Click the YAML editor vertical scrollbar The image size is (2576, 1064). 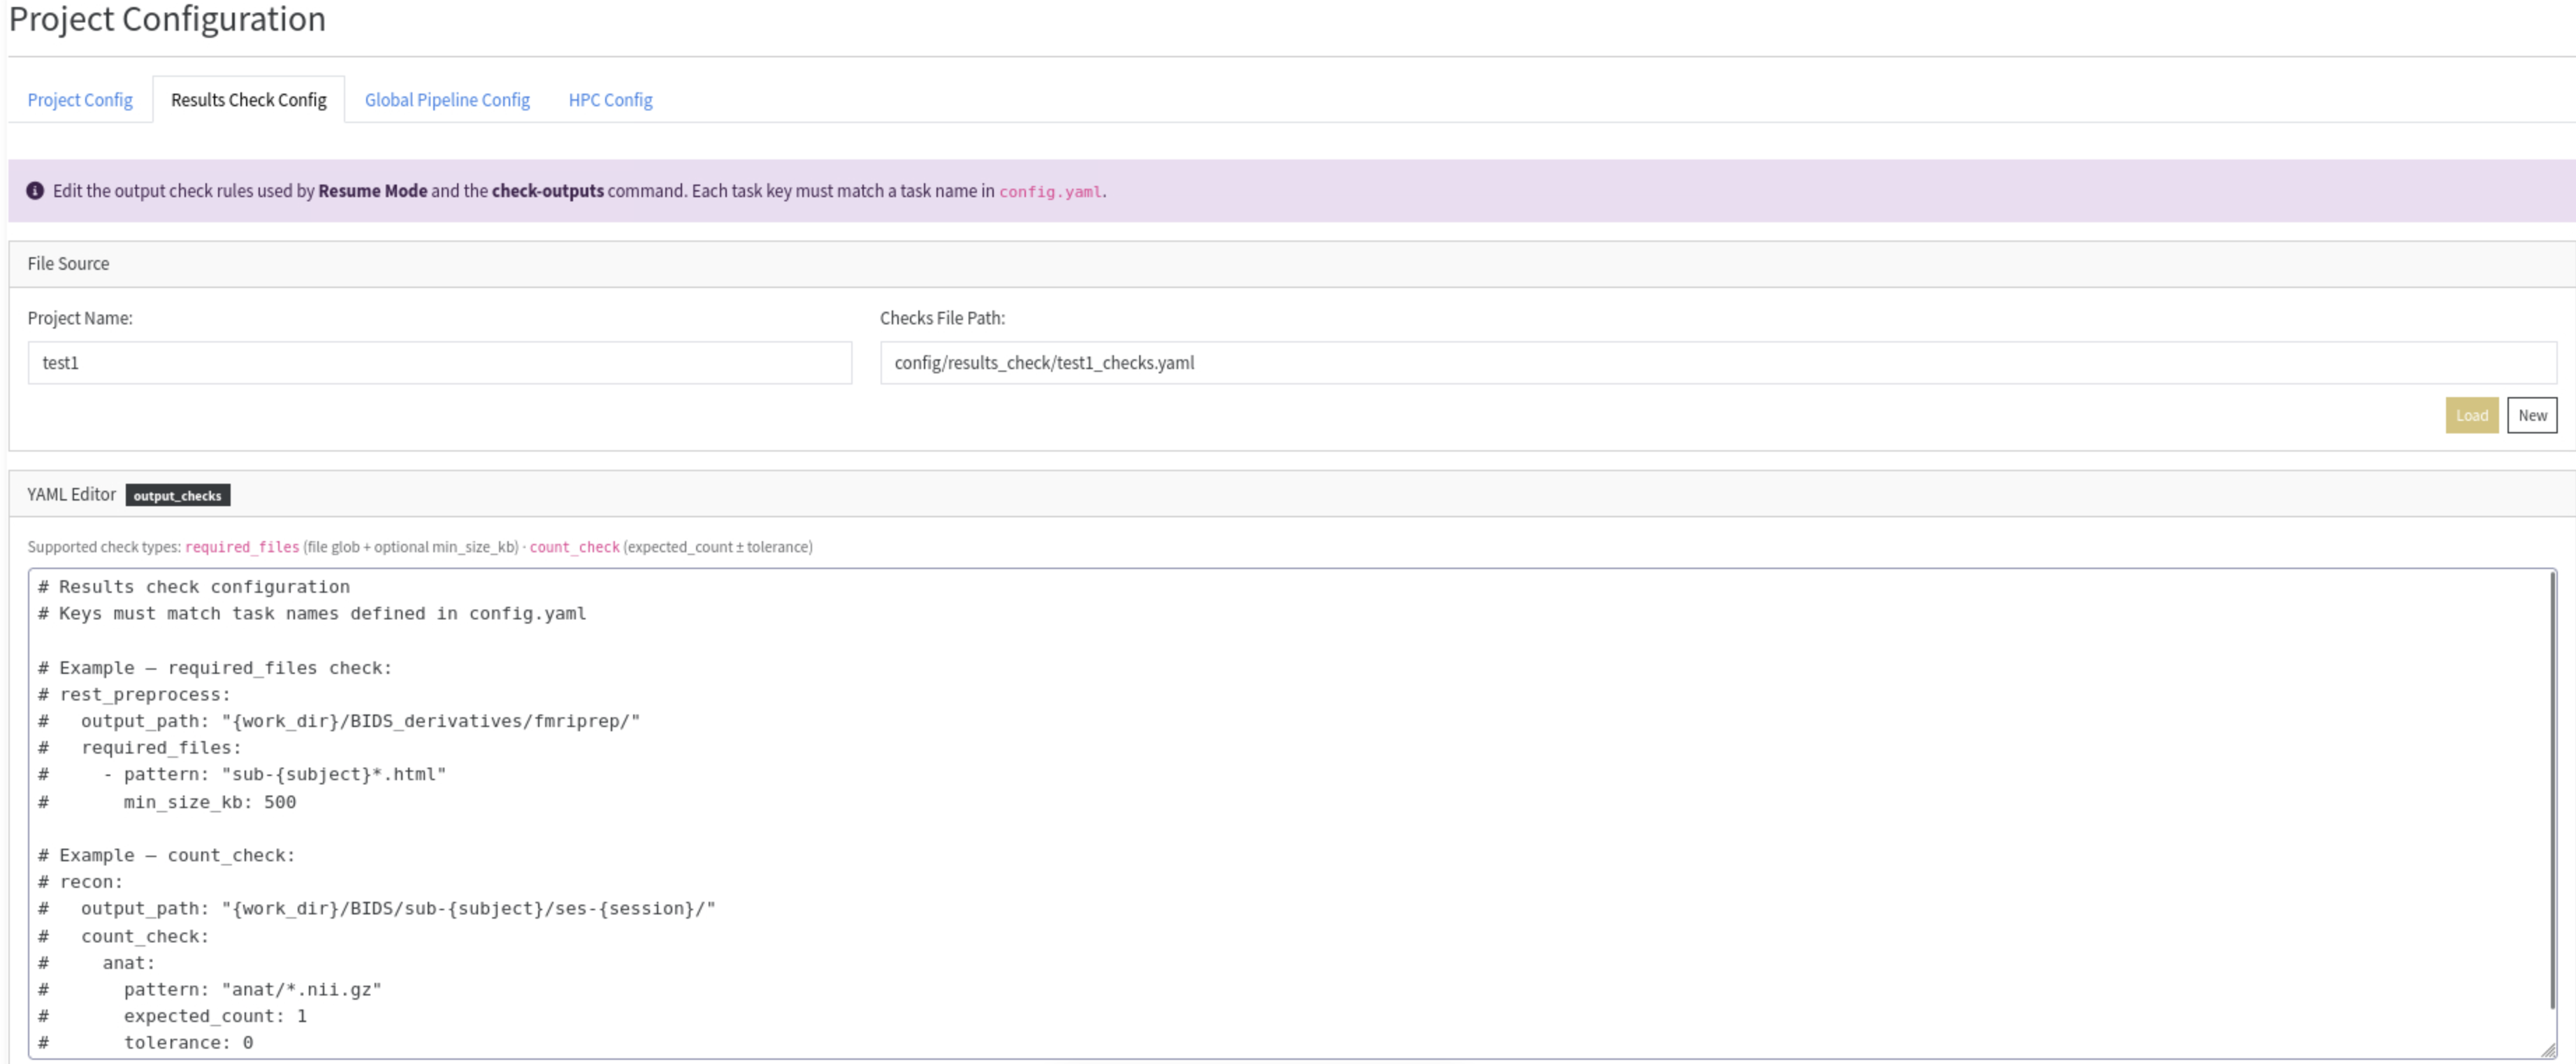(2552, 790)
